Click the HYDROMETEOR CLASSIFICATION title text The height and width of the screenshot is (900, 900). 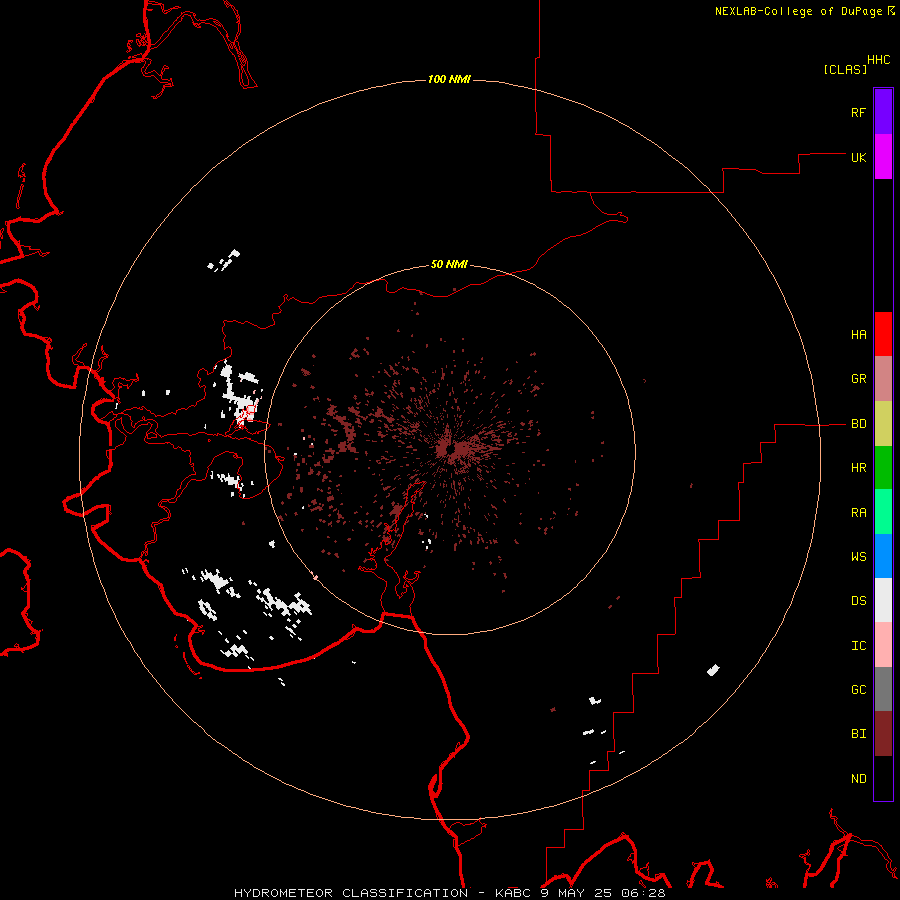[351, 893]
